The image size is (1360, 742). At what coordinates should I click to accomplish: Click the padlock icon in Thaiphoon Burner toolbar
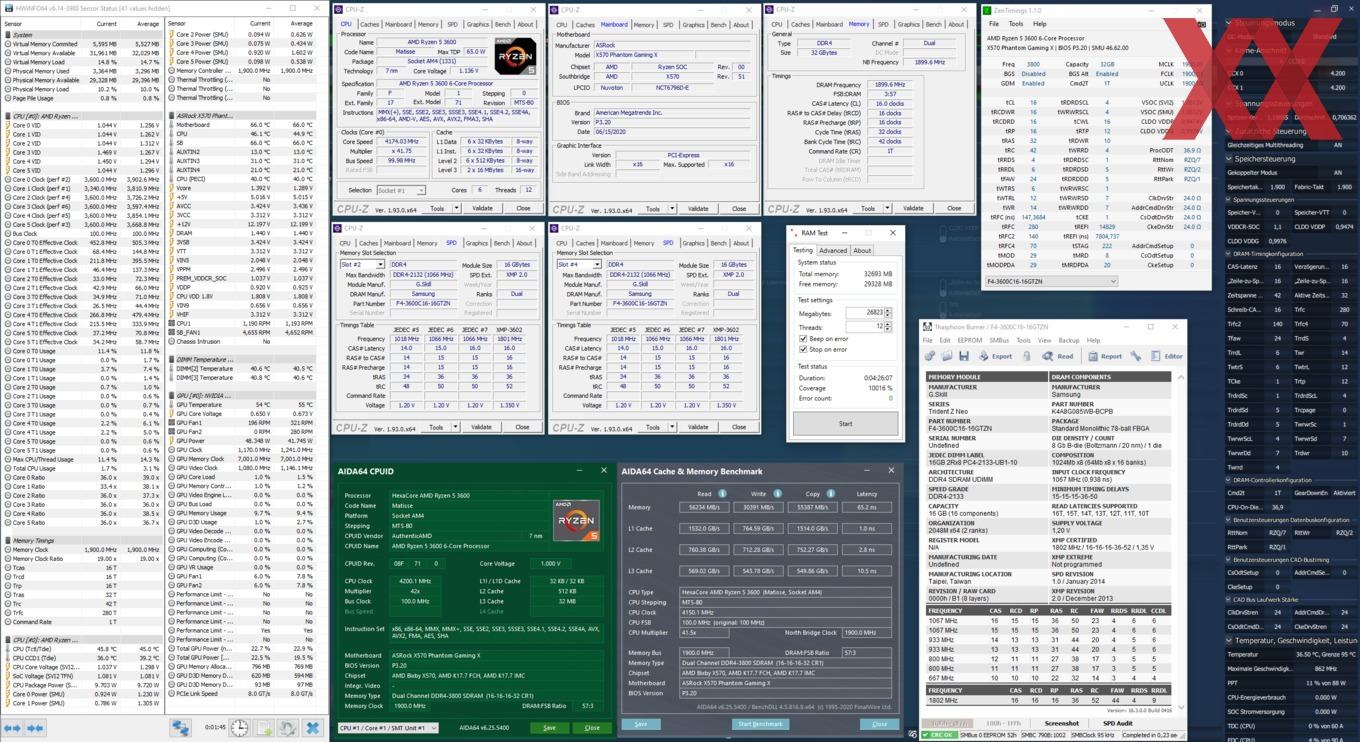click(x=1028, y=356)
